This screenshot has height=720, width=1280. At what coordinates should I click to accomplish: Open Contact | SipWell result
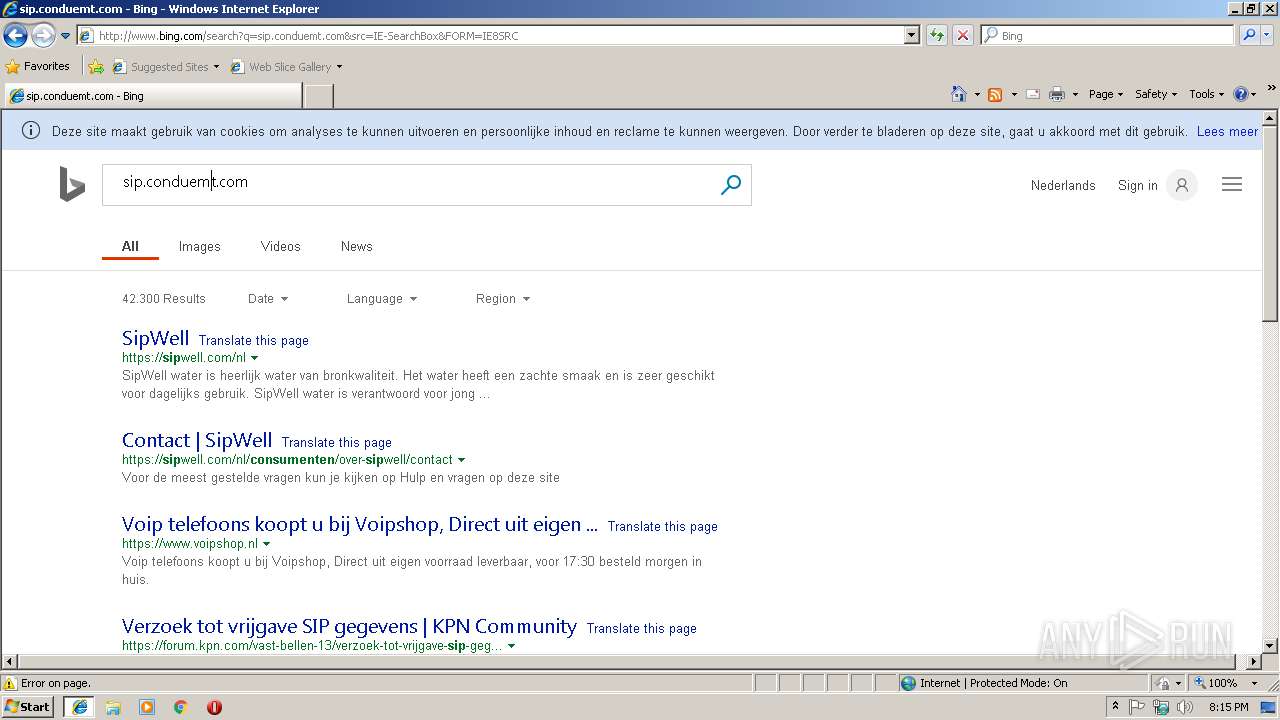pos(197,440)
